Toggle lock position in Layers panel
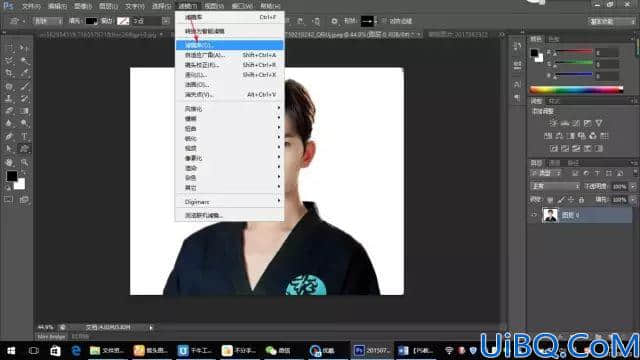640x360 pixels. coord(571,200)
